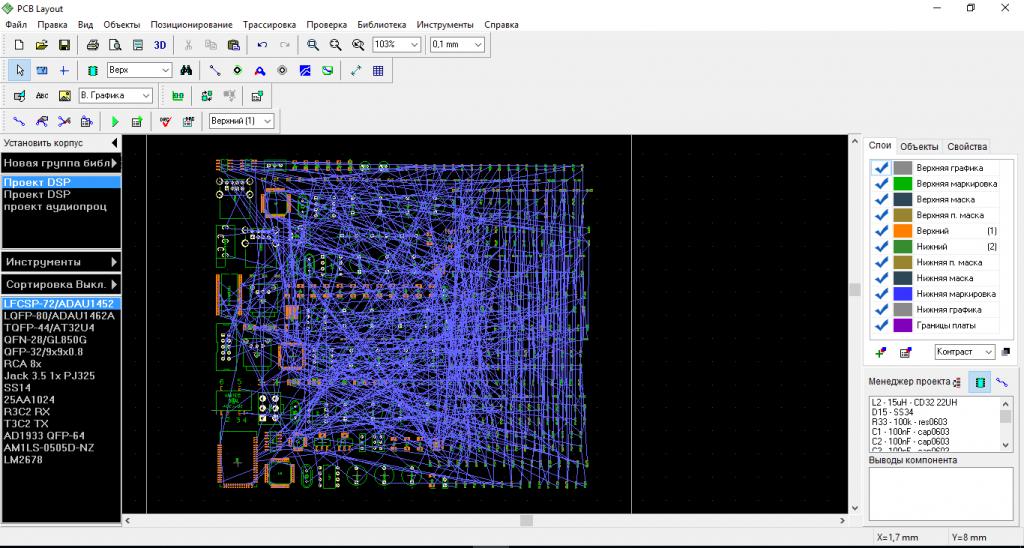Click the Open folder icon
The width and height of the screenshot is (1024, 548).
point(42,45)
